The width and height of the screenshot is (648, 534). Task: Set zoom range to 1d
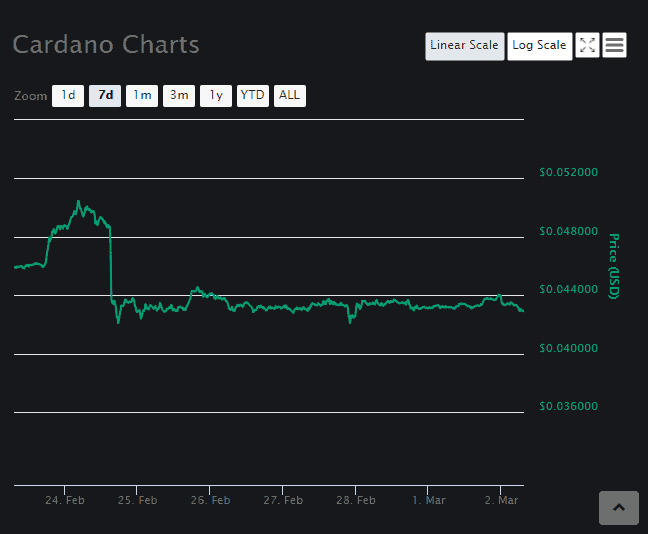68,96
